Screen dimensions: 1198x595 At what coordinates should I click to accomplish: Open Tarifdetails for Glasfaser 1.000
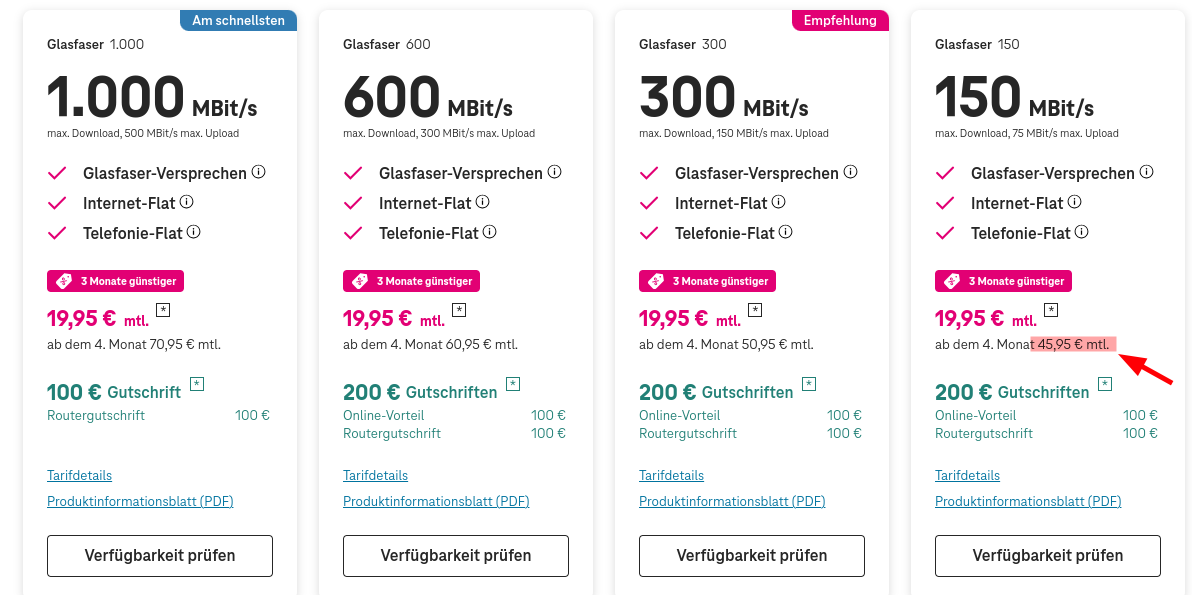(x=79, y=475)
